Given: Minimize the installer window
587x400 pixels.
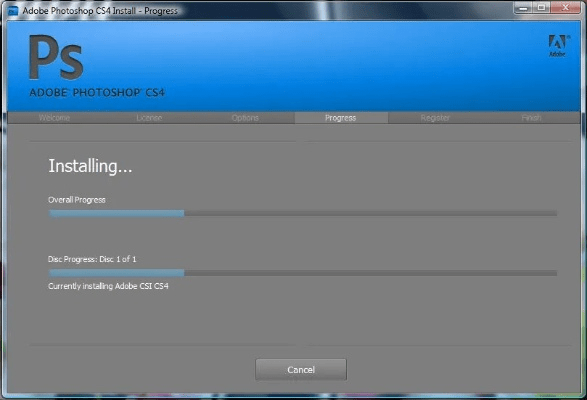Looking at the screenshot, I should [x=523, y=7].
